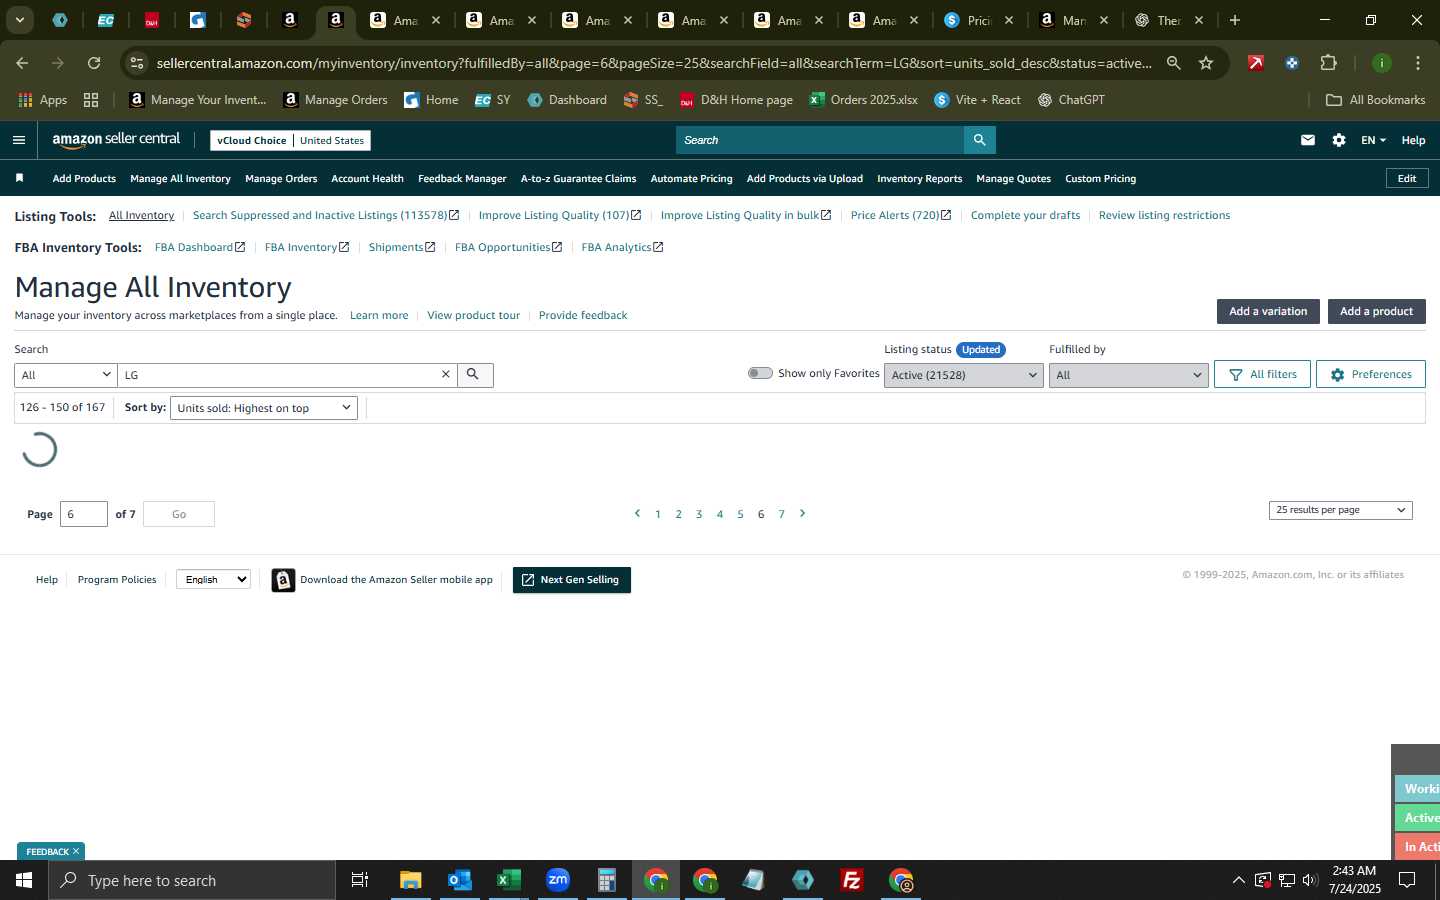Click the zoom magnifier in address bar
This screenshot has height=900, width=1440.
click(x=1173, y=63)
